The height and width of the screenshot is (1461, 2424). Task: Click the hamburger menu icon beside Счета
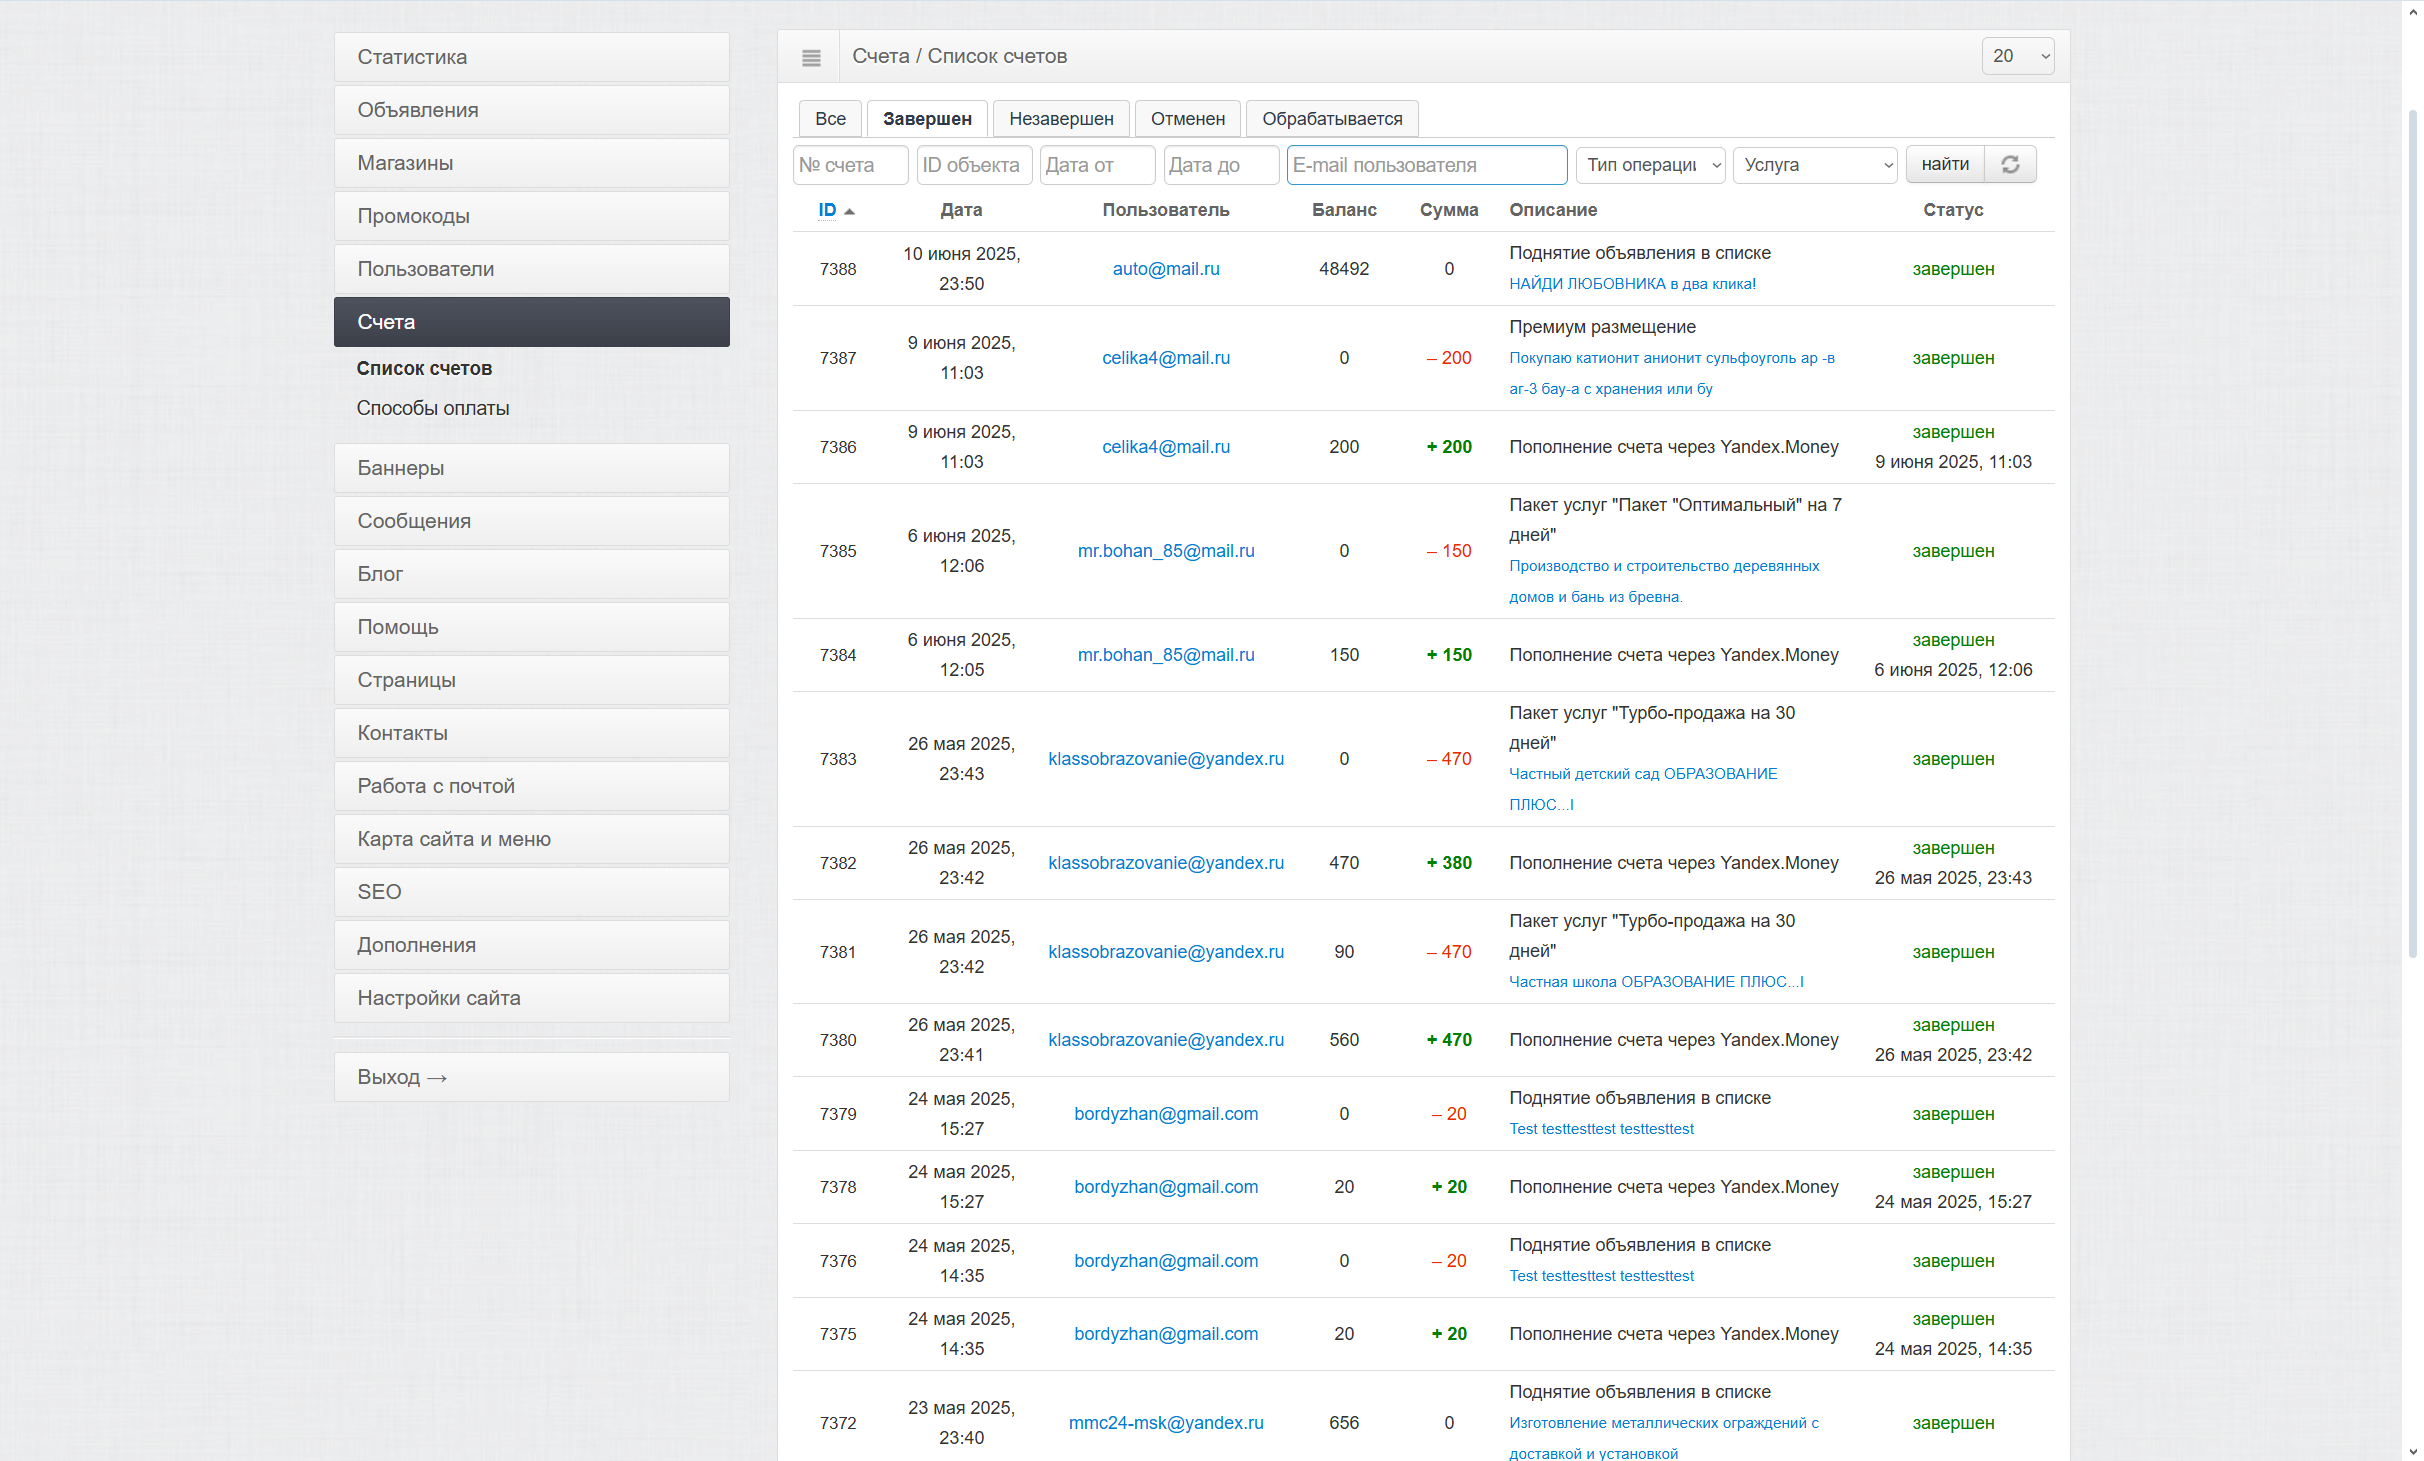[811, 57]
